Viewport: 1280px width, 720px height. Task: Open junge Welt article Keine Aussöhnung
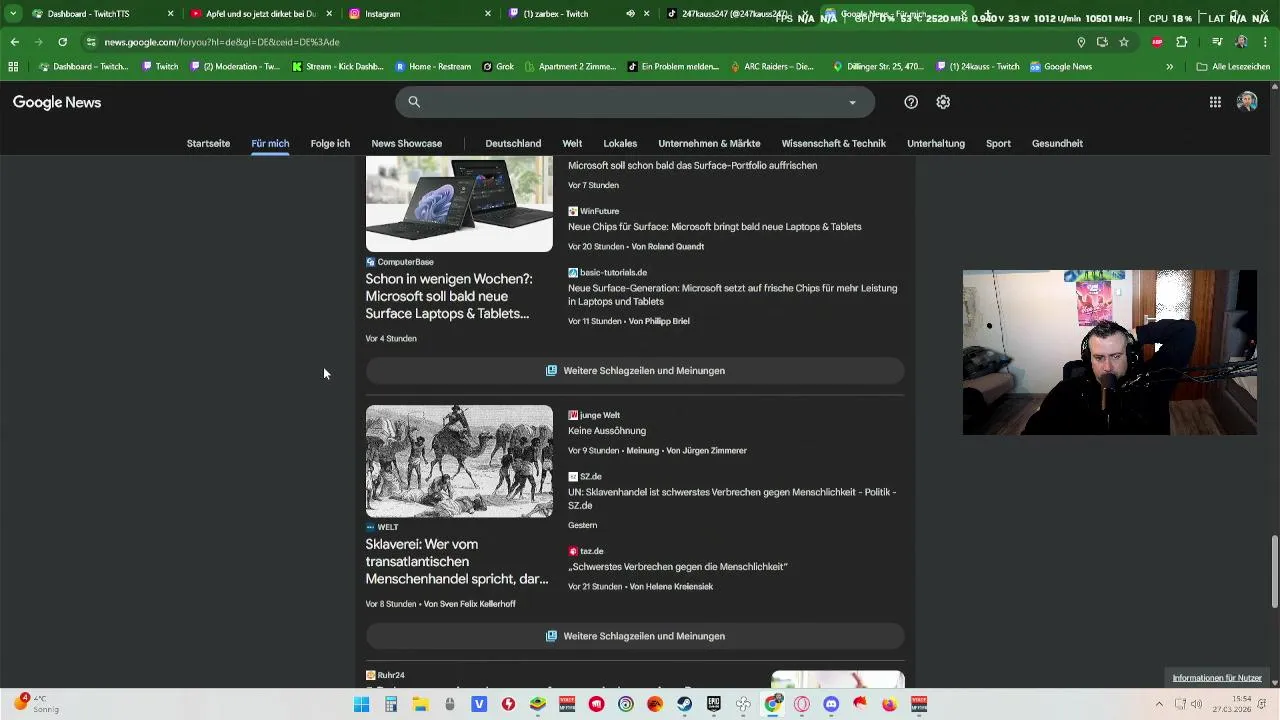point(607,431)
